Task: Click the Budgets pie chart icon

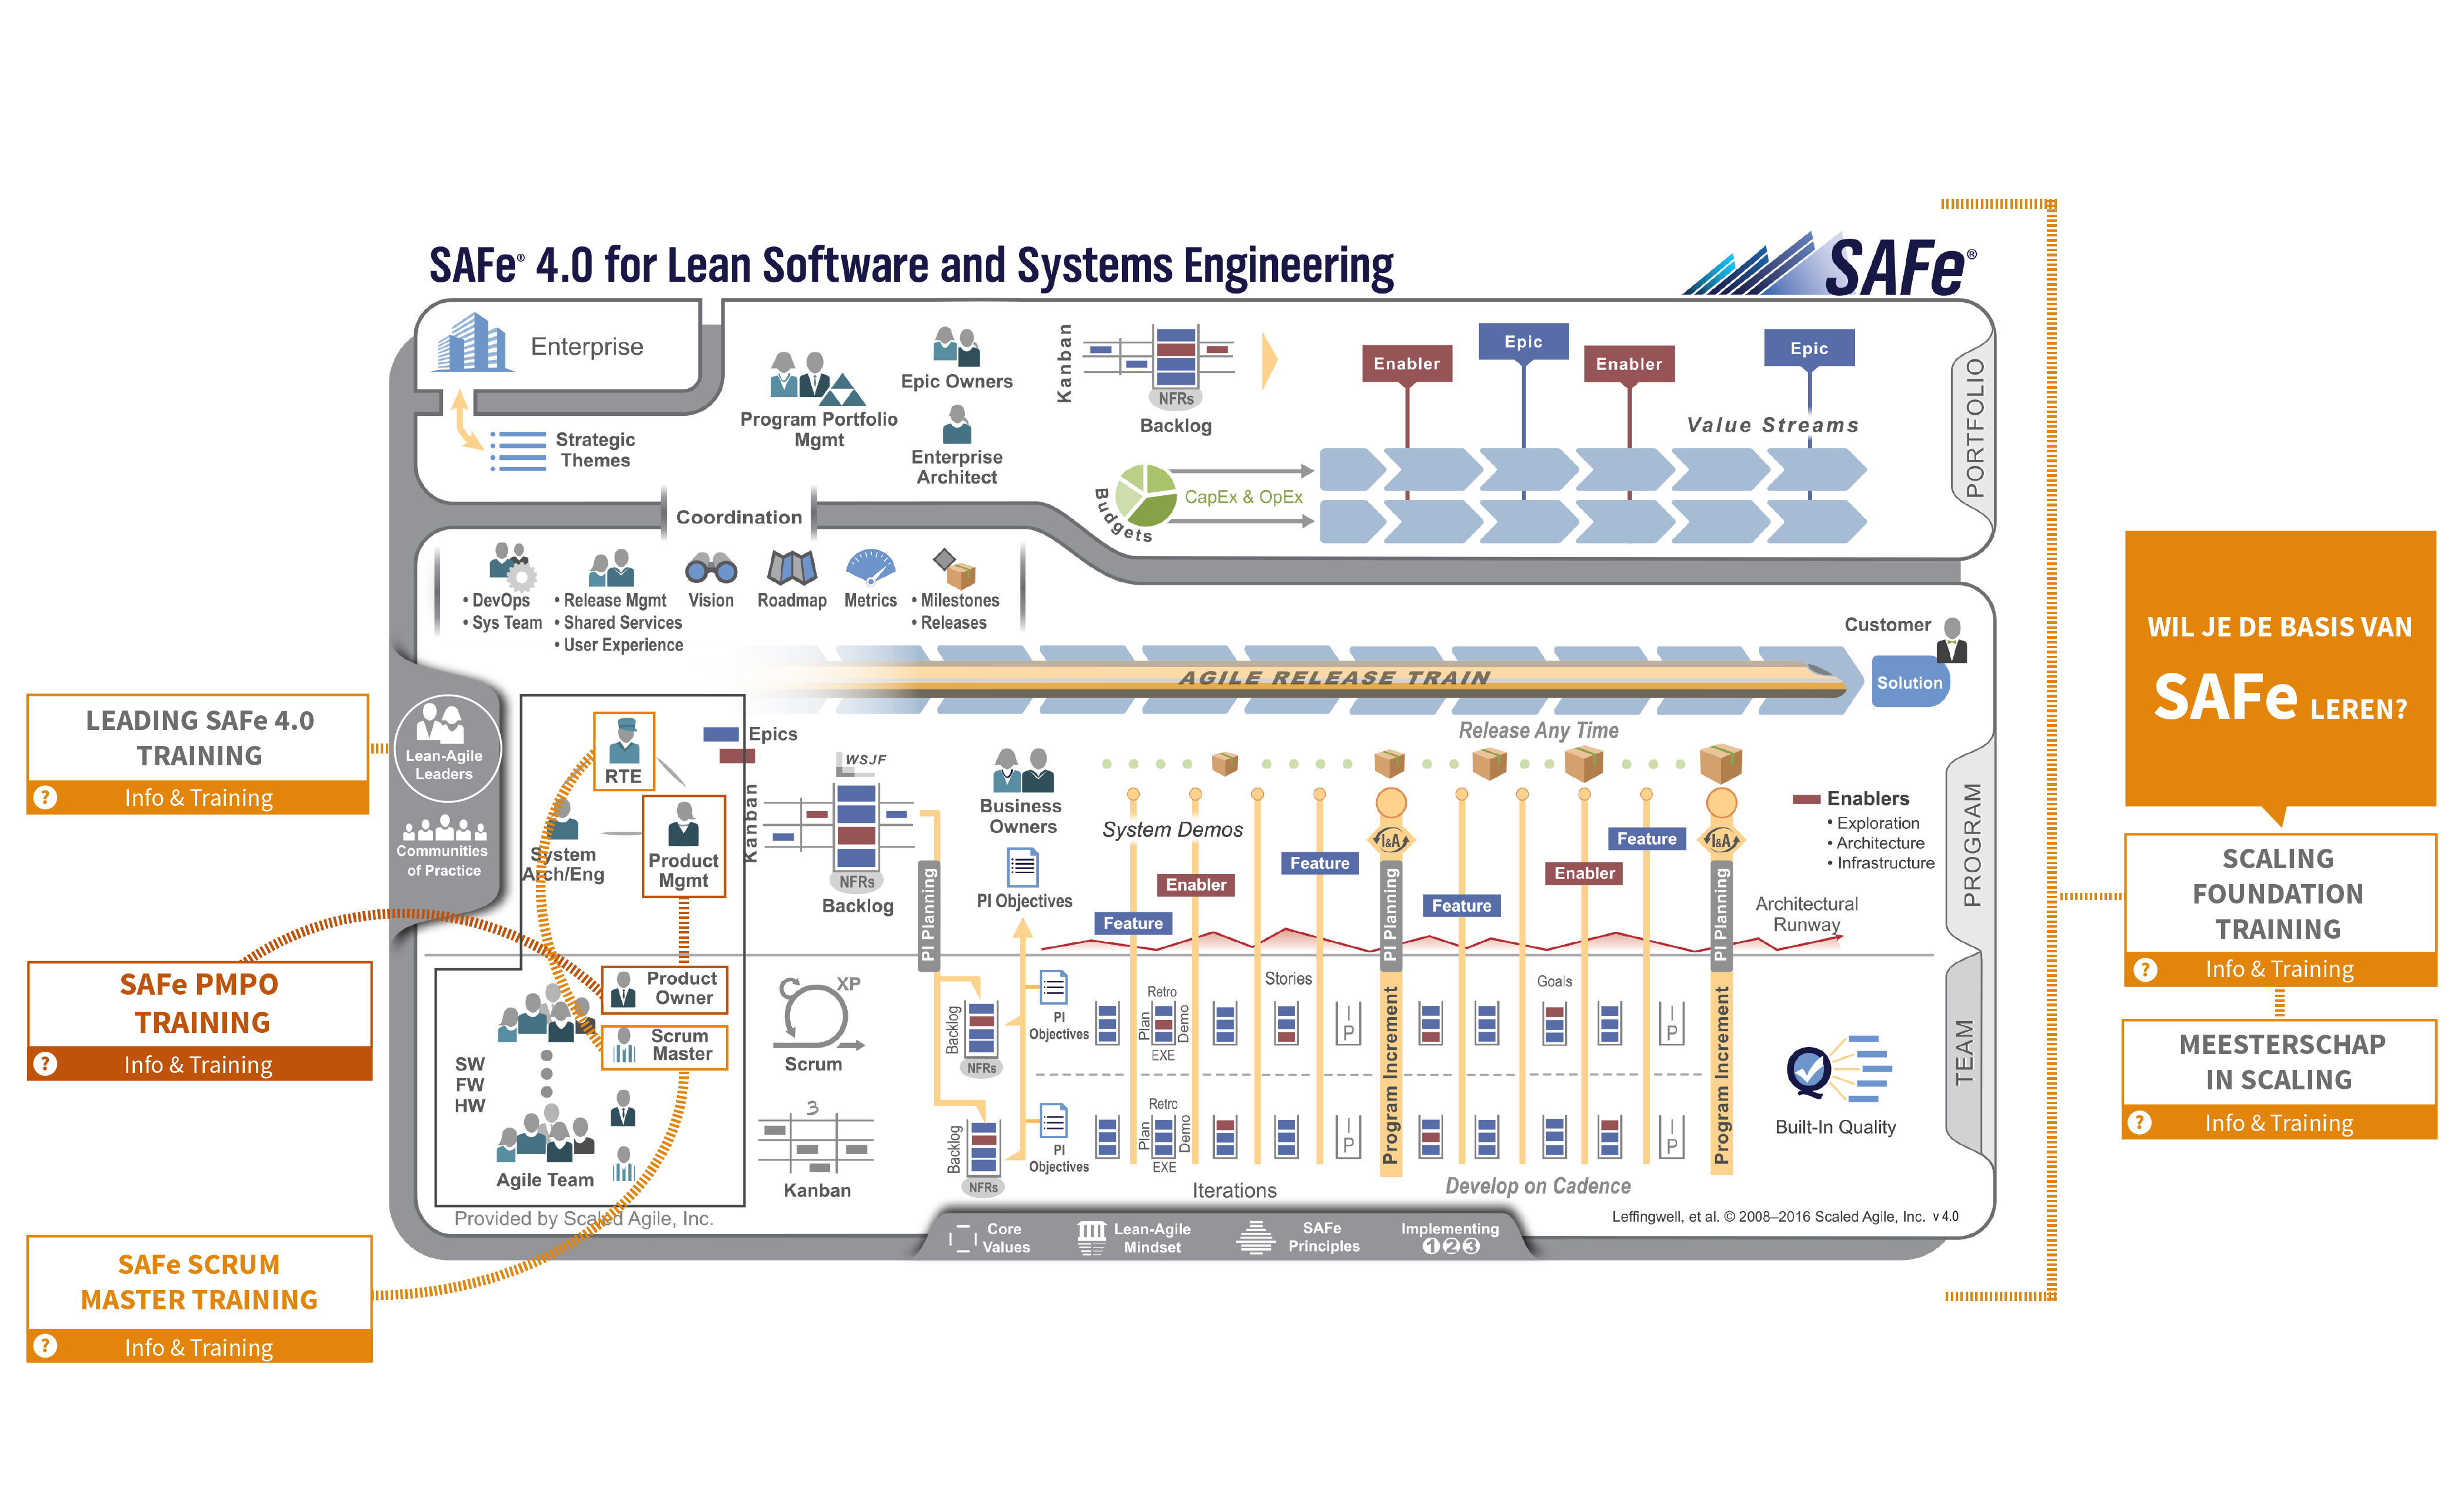Action: (1145, 495)
